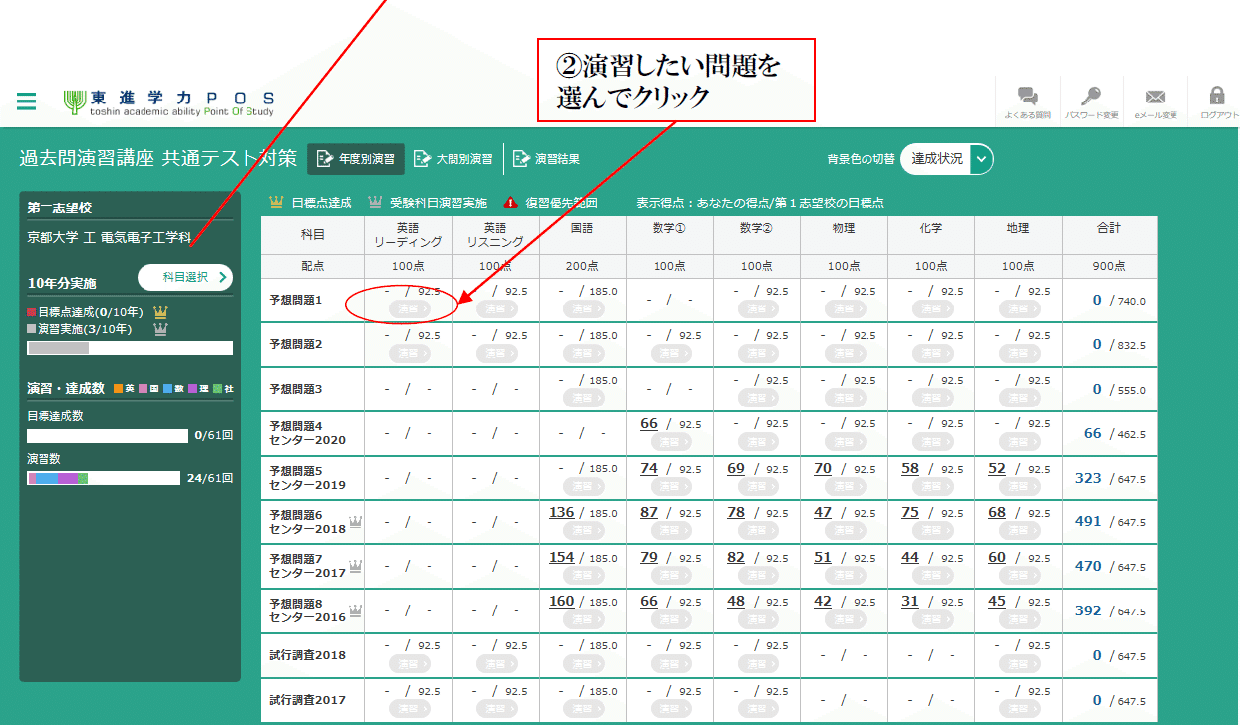Open score 60 for センター2017 地理
Image resolution: width=1240 pixels, height=725 pixels.
[997, 557]
